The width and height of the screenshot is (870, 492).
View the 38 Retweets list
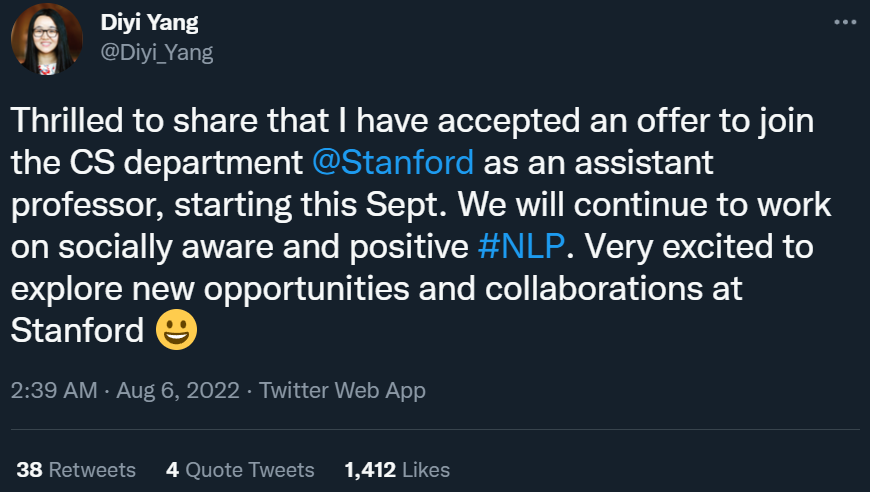click(76, 469)
